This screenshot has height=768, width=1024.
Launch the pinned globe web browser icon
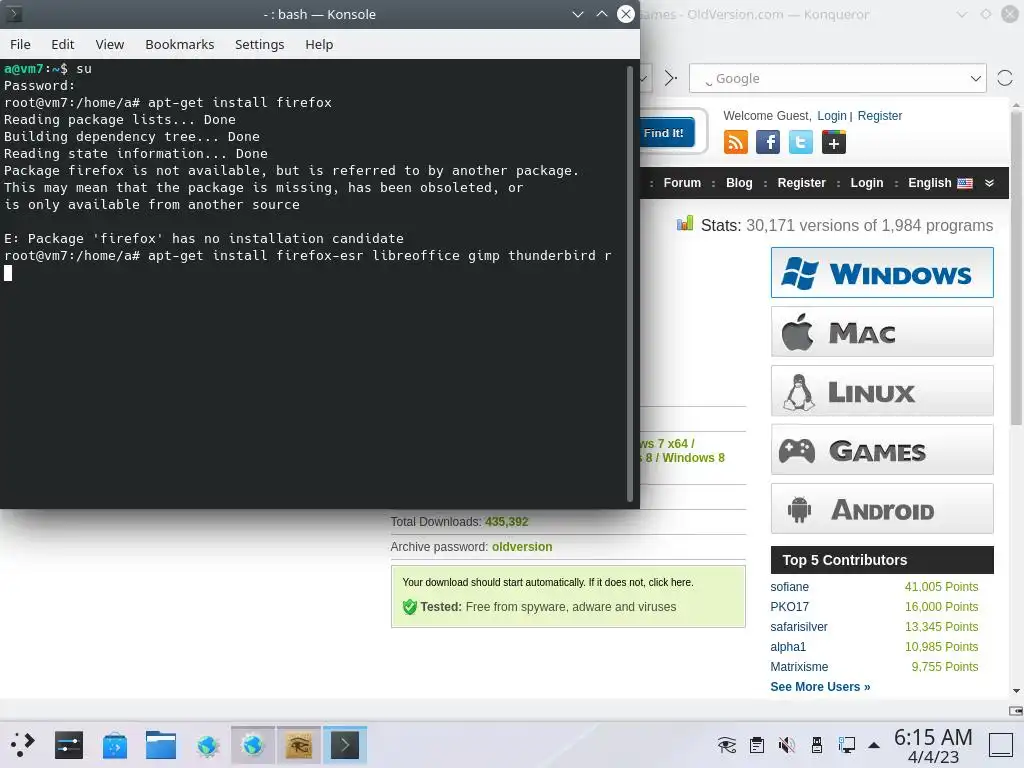click(x=207, y=744)
